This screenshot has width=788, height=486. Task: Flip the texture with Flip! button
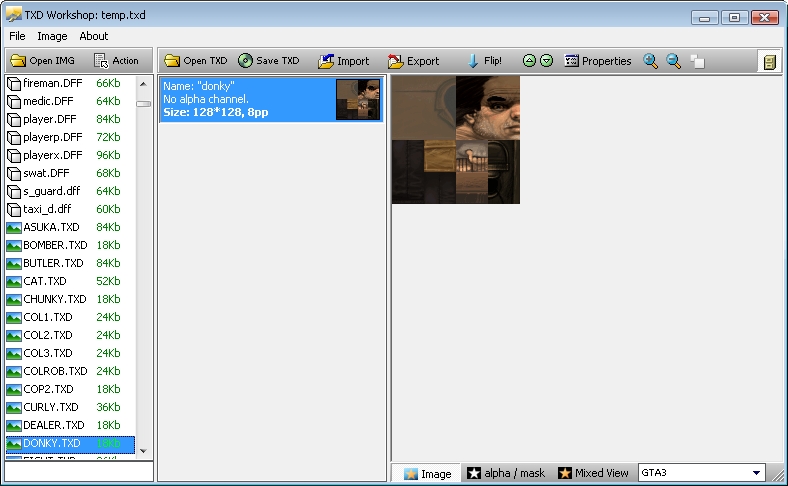coord(484,61)
